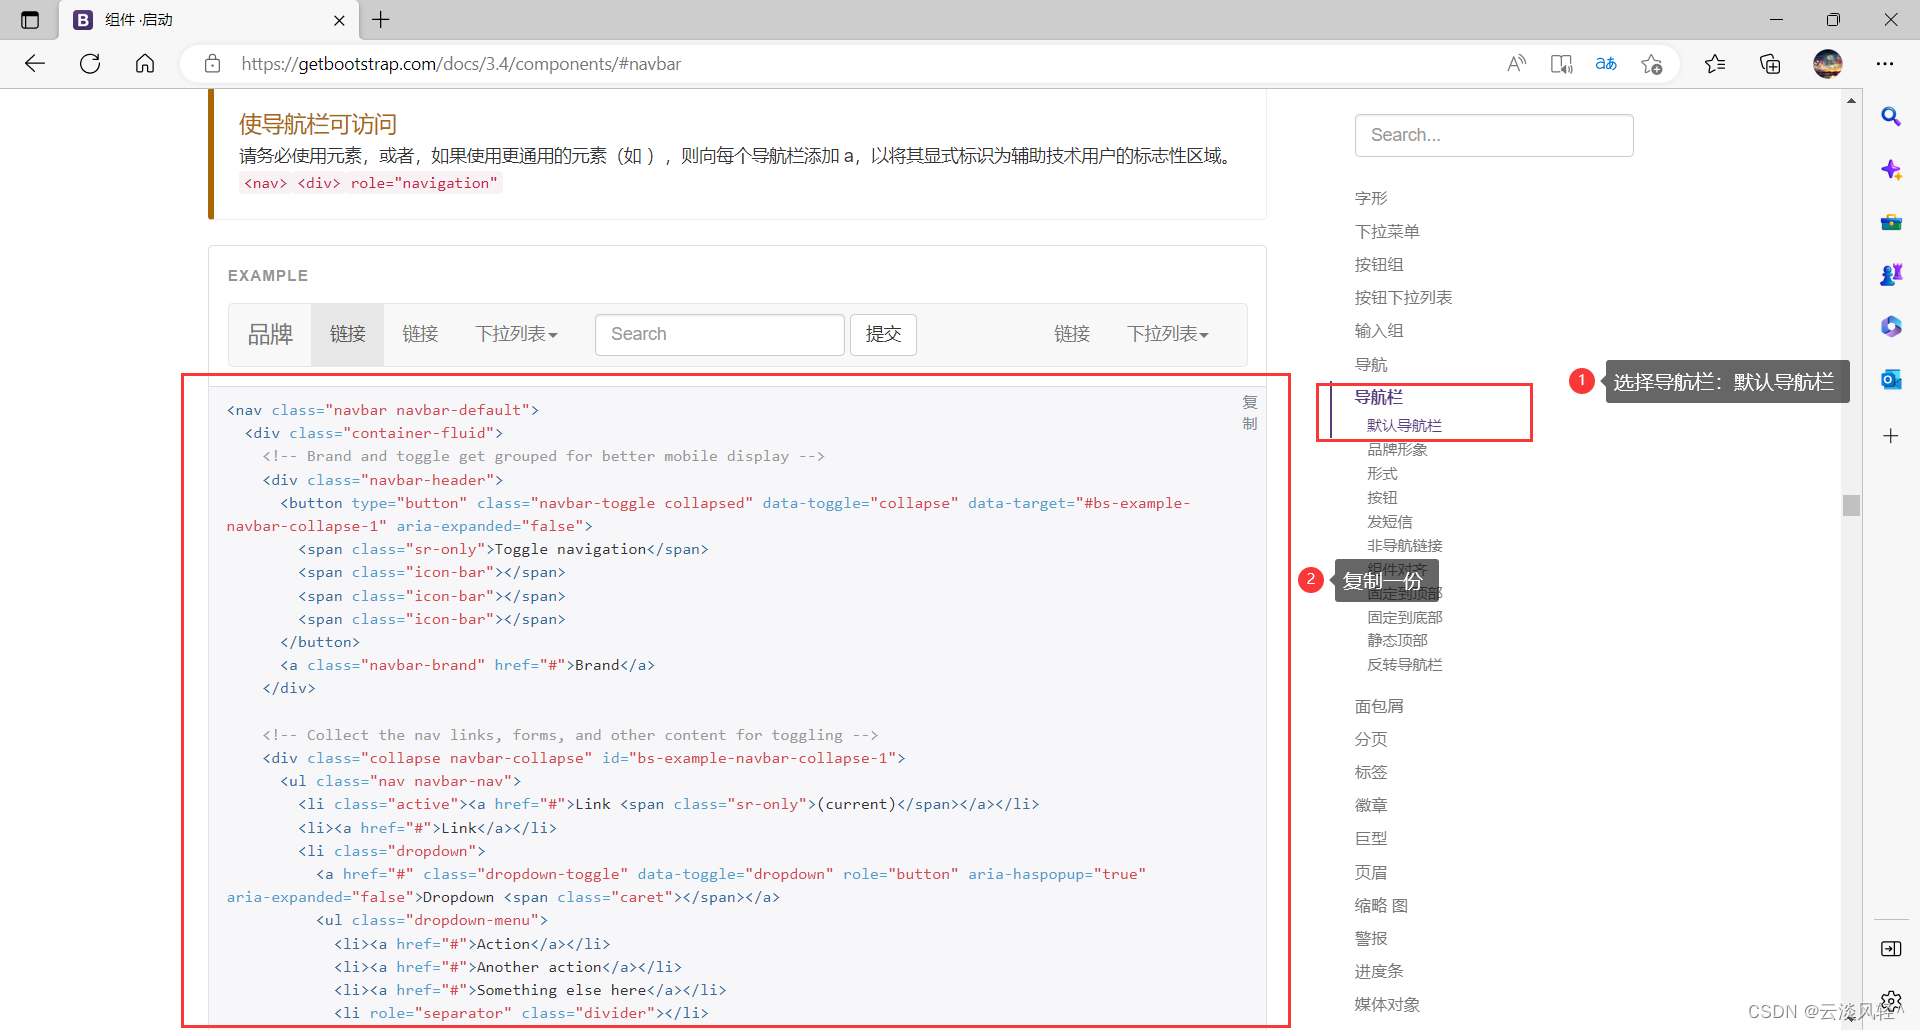Select the active 链接 navbar item
This screenshot has height=1030, width=1920.
(x=348, y=334)
